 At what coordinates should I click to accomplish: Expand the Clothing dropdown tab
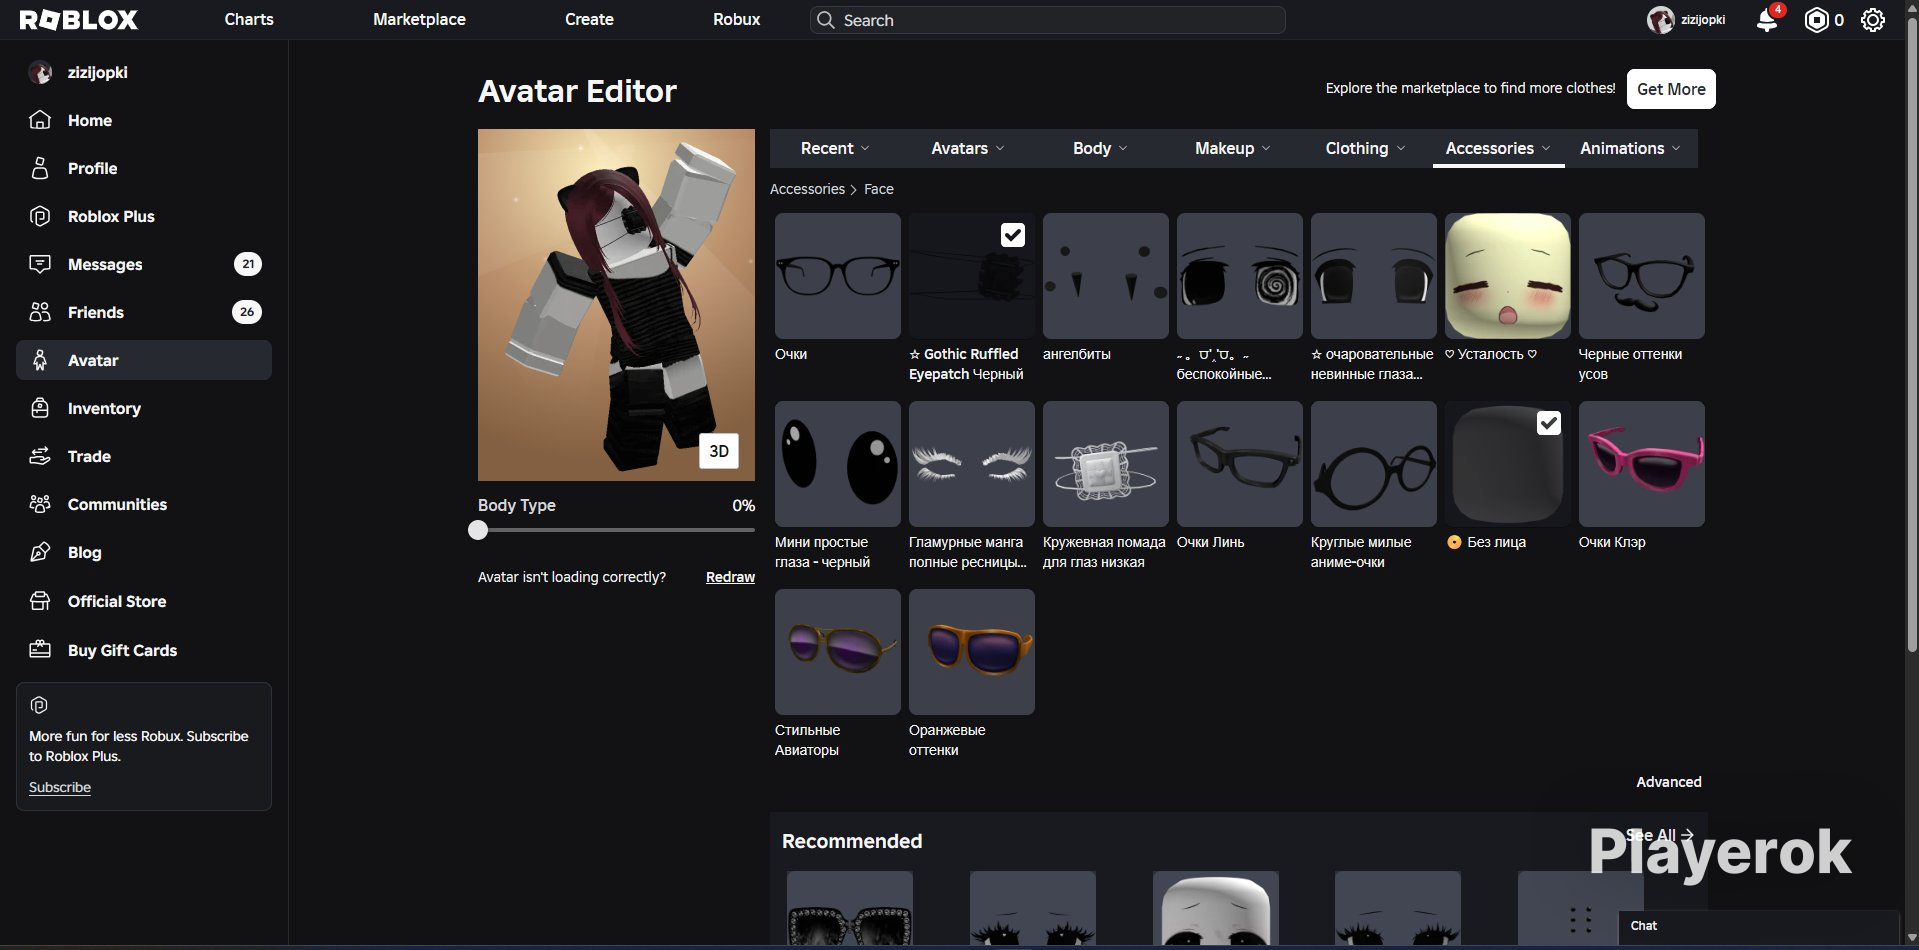click(1365, 148)
